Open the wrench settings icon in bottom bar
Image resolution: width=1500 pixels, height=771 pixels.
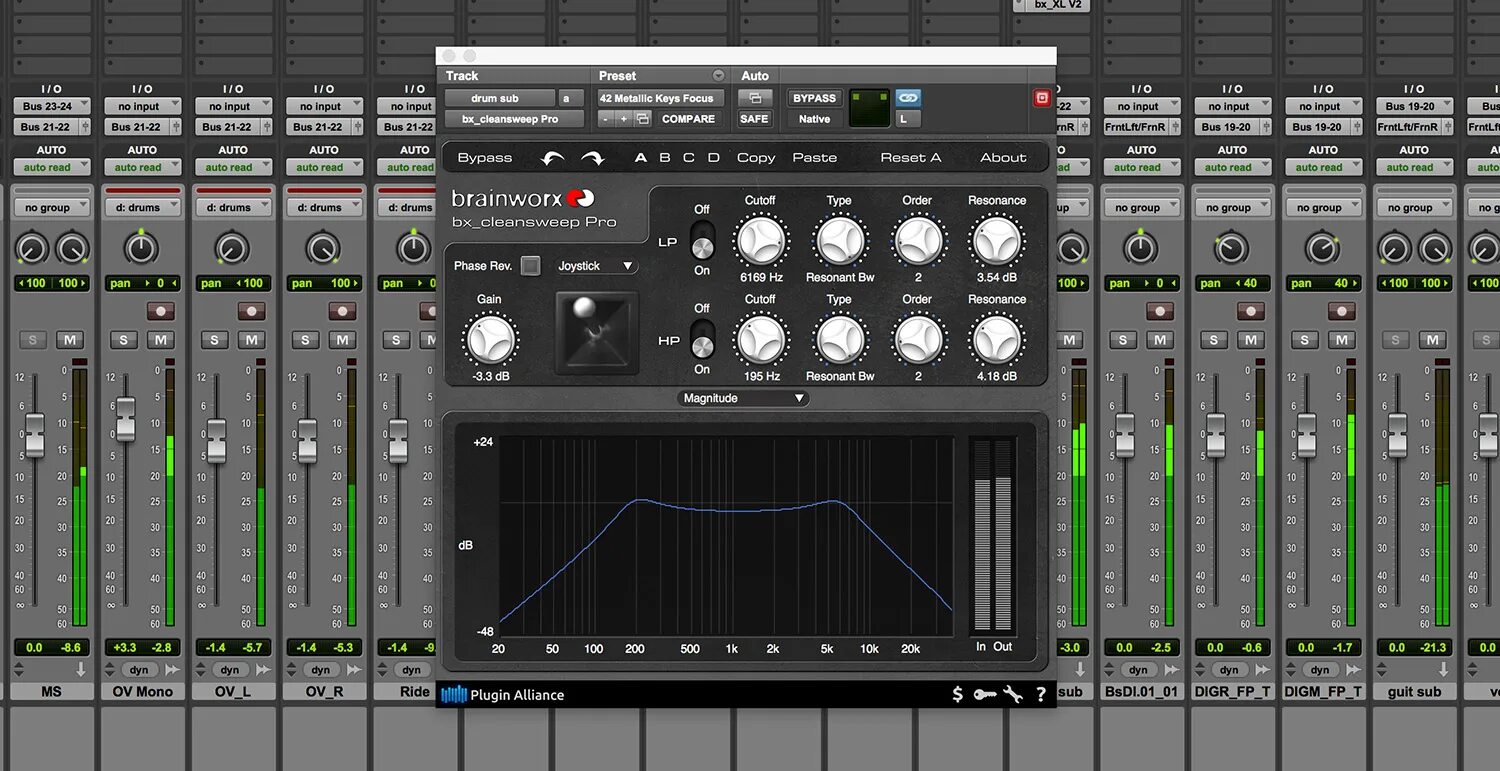(x=1013, y=694)
